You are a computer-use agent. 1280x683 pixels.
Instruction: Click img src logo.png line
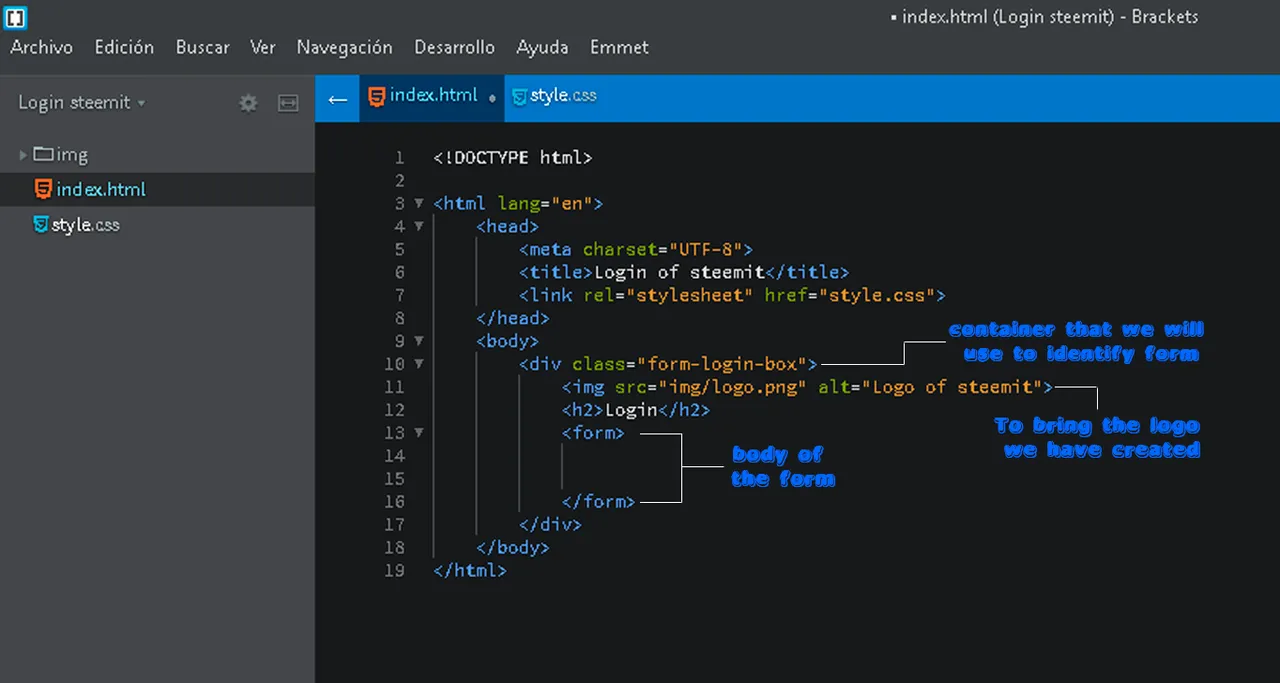point(807,387)
